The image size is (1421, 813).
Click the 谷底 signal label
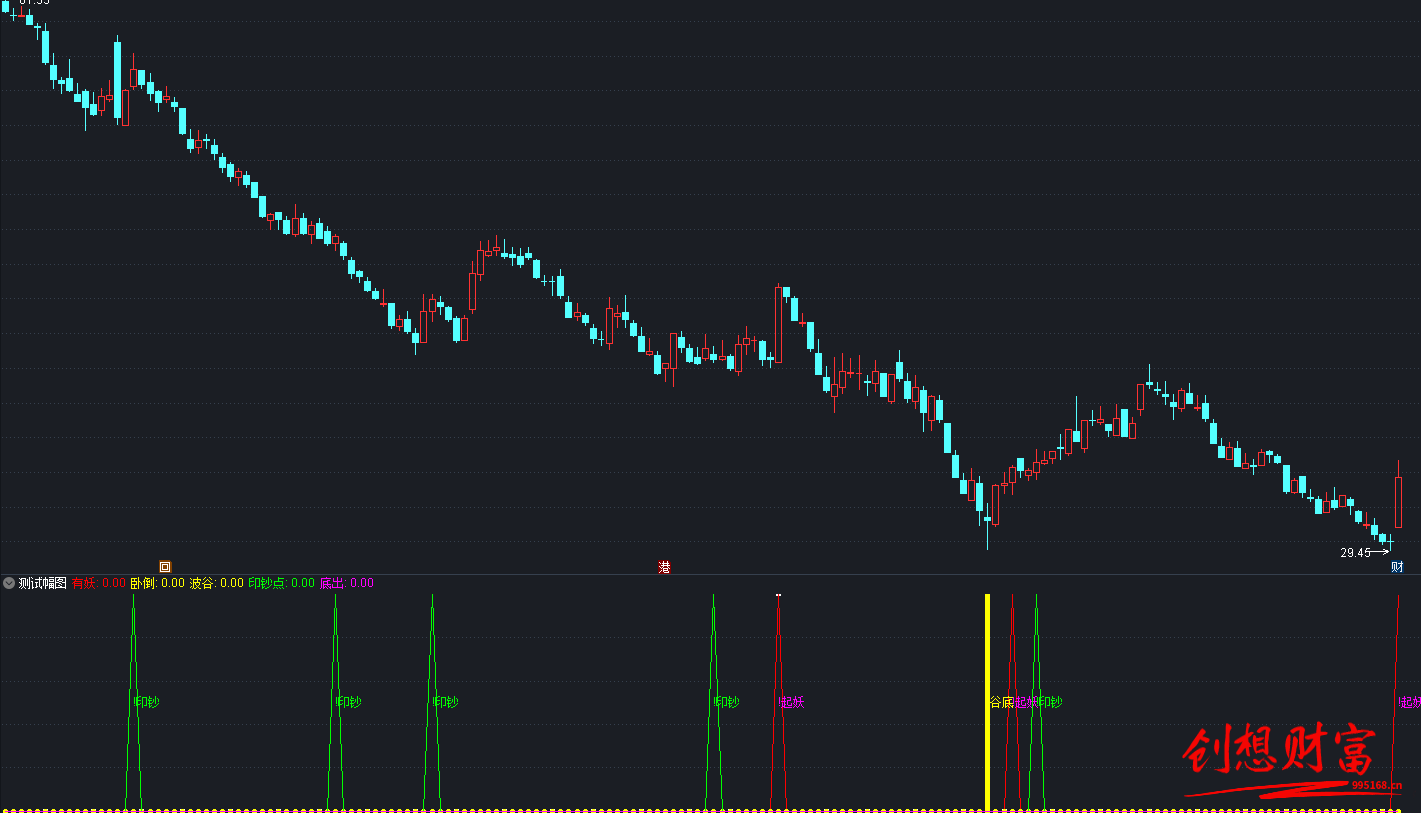pyautogui.click(x=1002, y=702)
